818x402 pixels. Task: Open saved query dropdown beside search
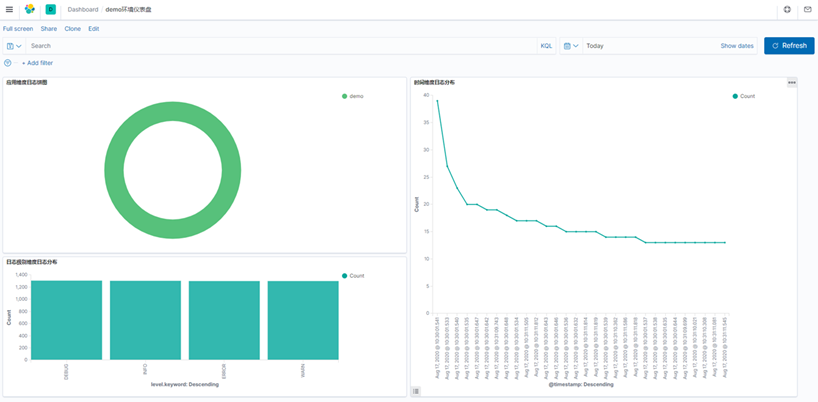(x=14, y=46)
